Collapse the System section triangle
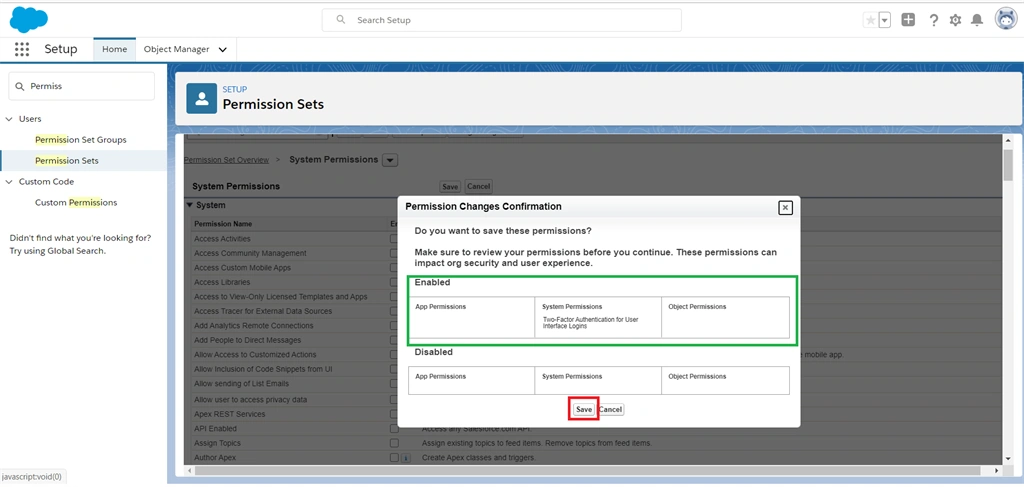This screenshot has width=1024, height=487. [x=190, y=205]
